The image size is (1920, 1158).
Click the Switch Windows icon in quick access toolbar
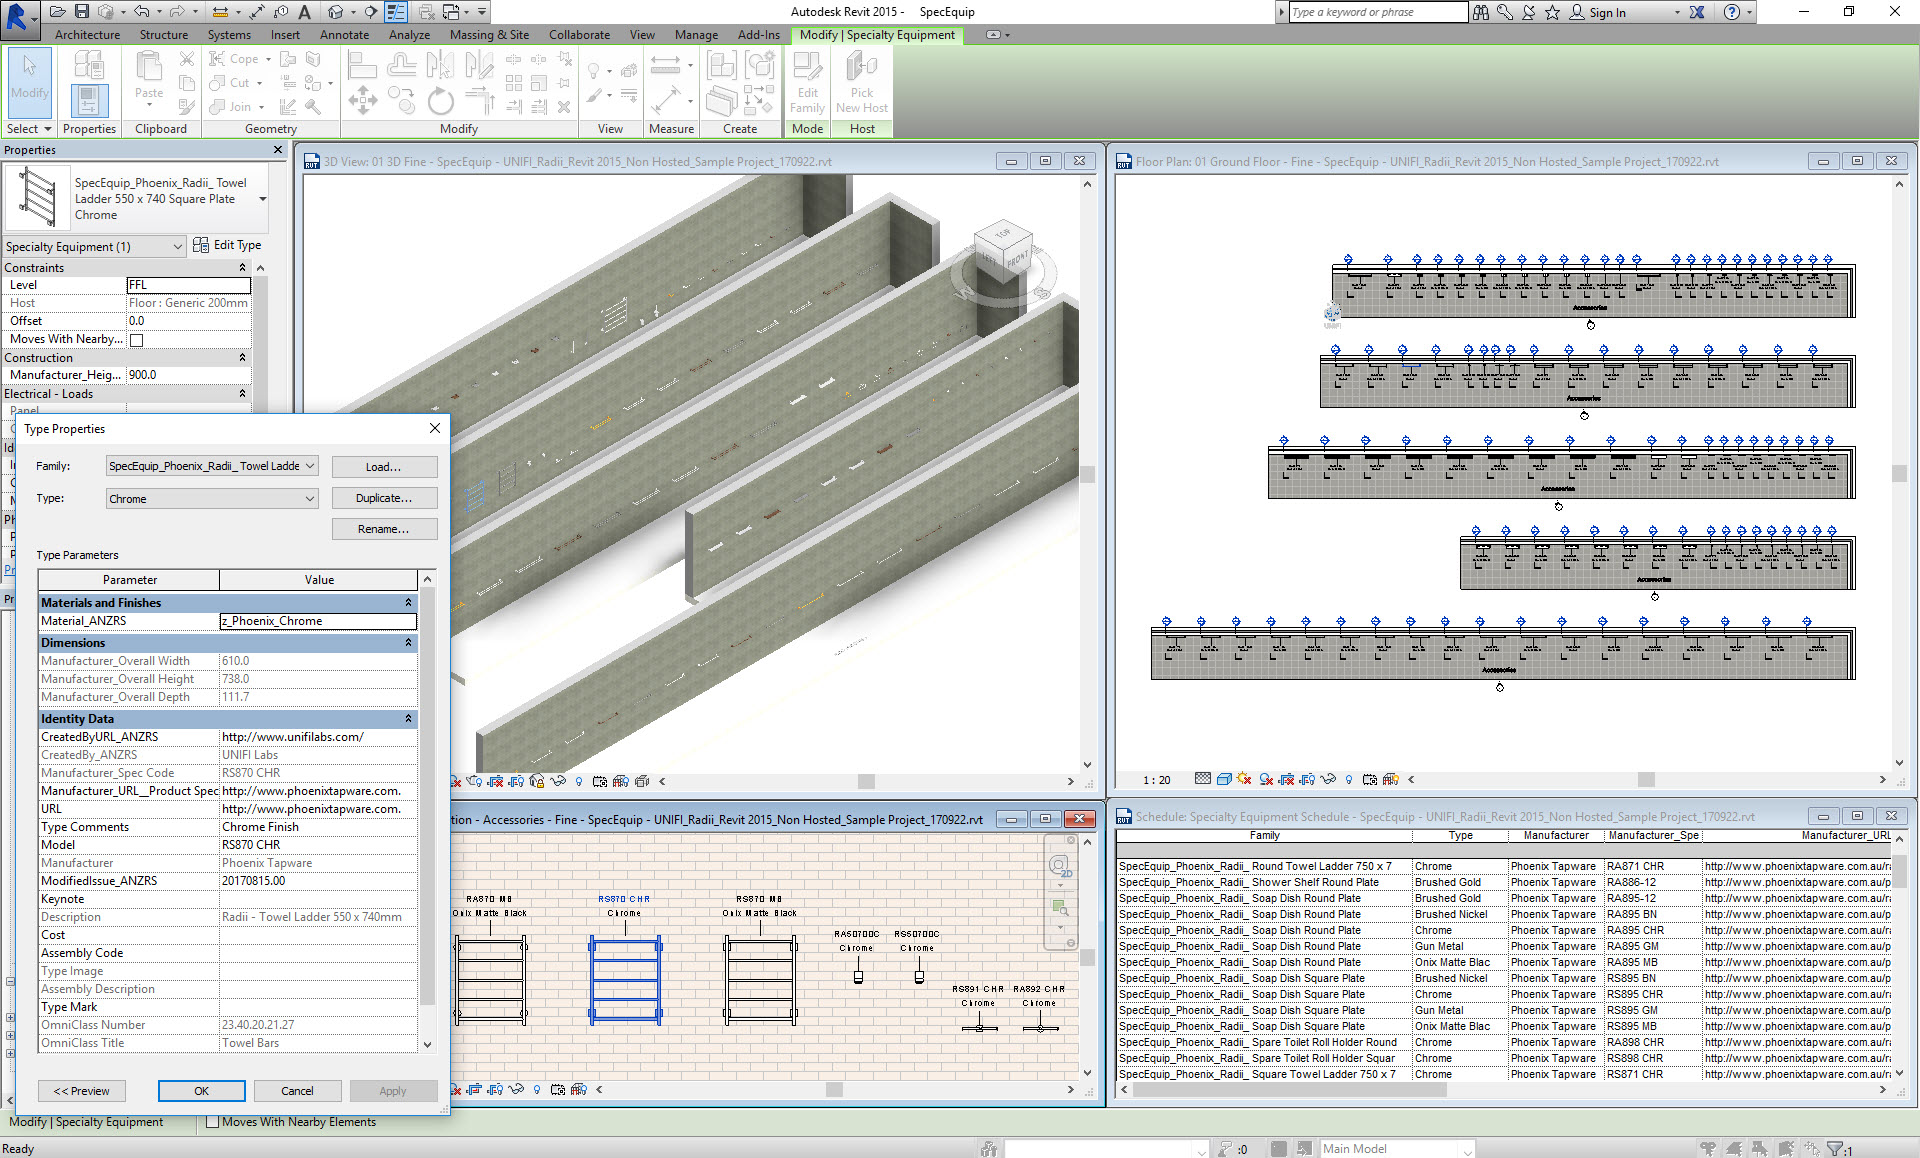[x=451, y=12]
